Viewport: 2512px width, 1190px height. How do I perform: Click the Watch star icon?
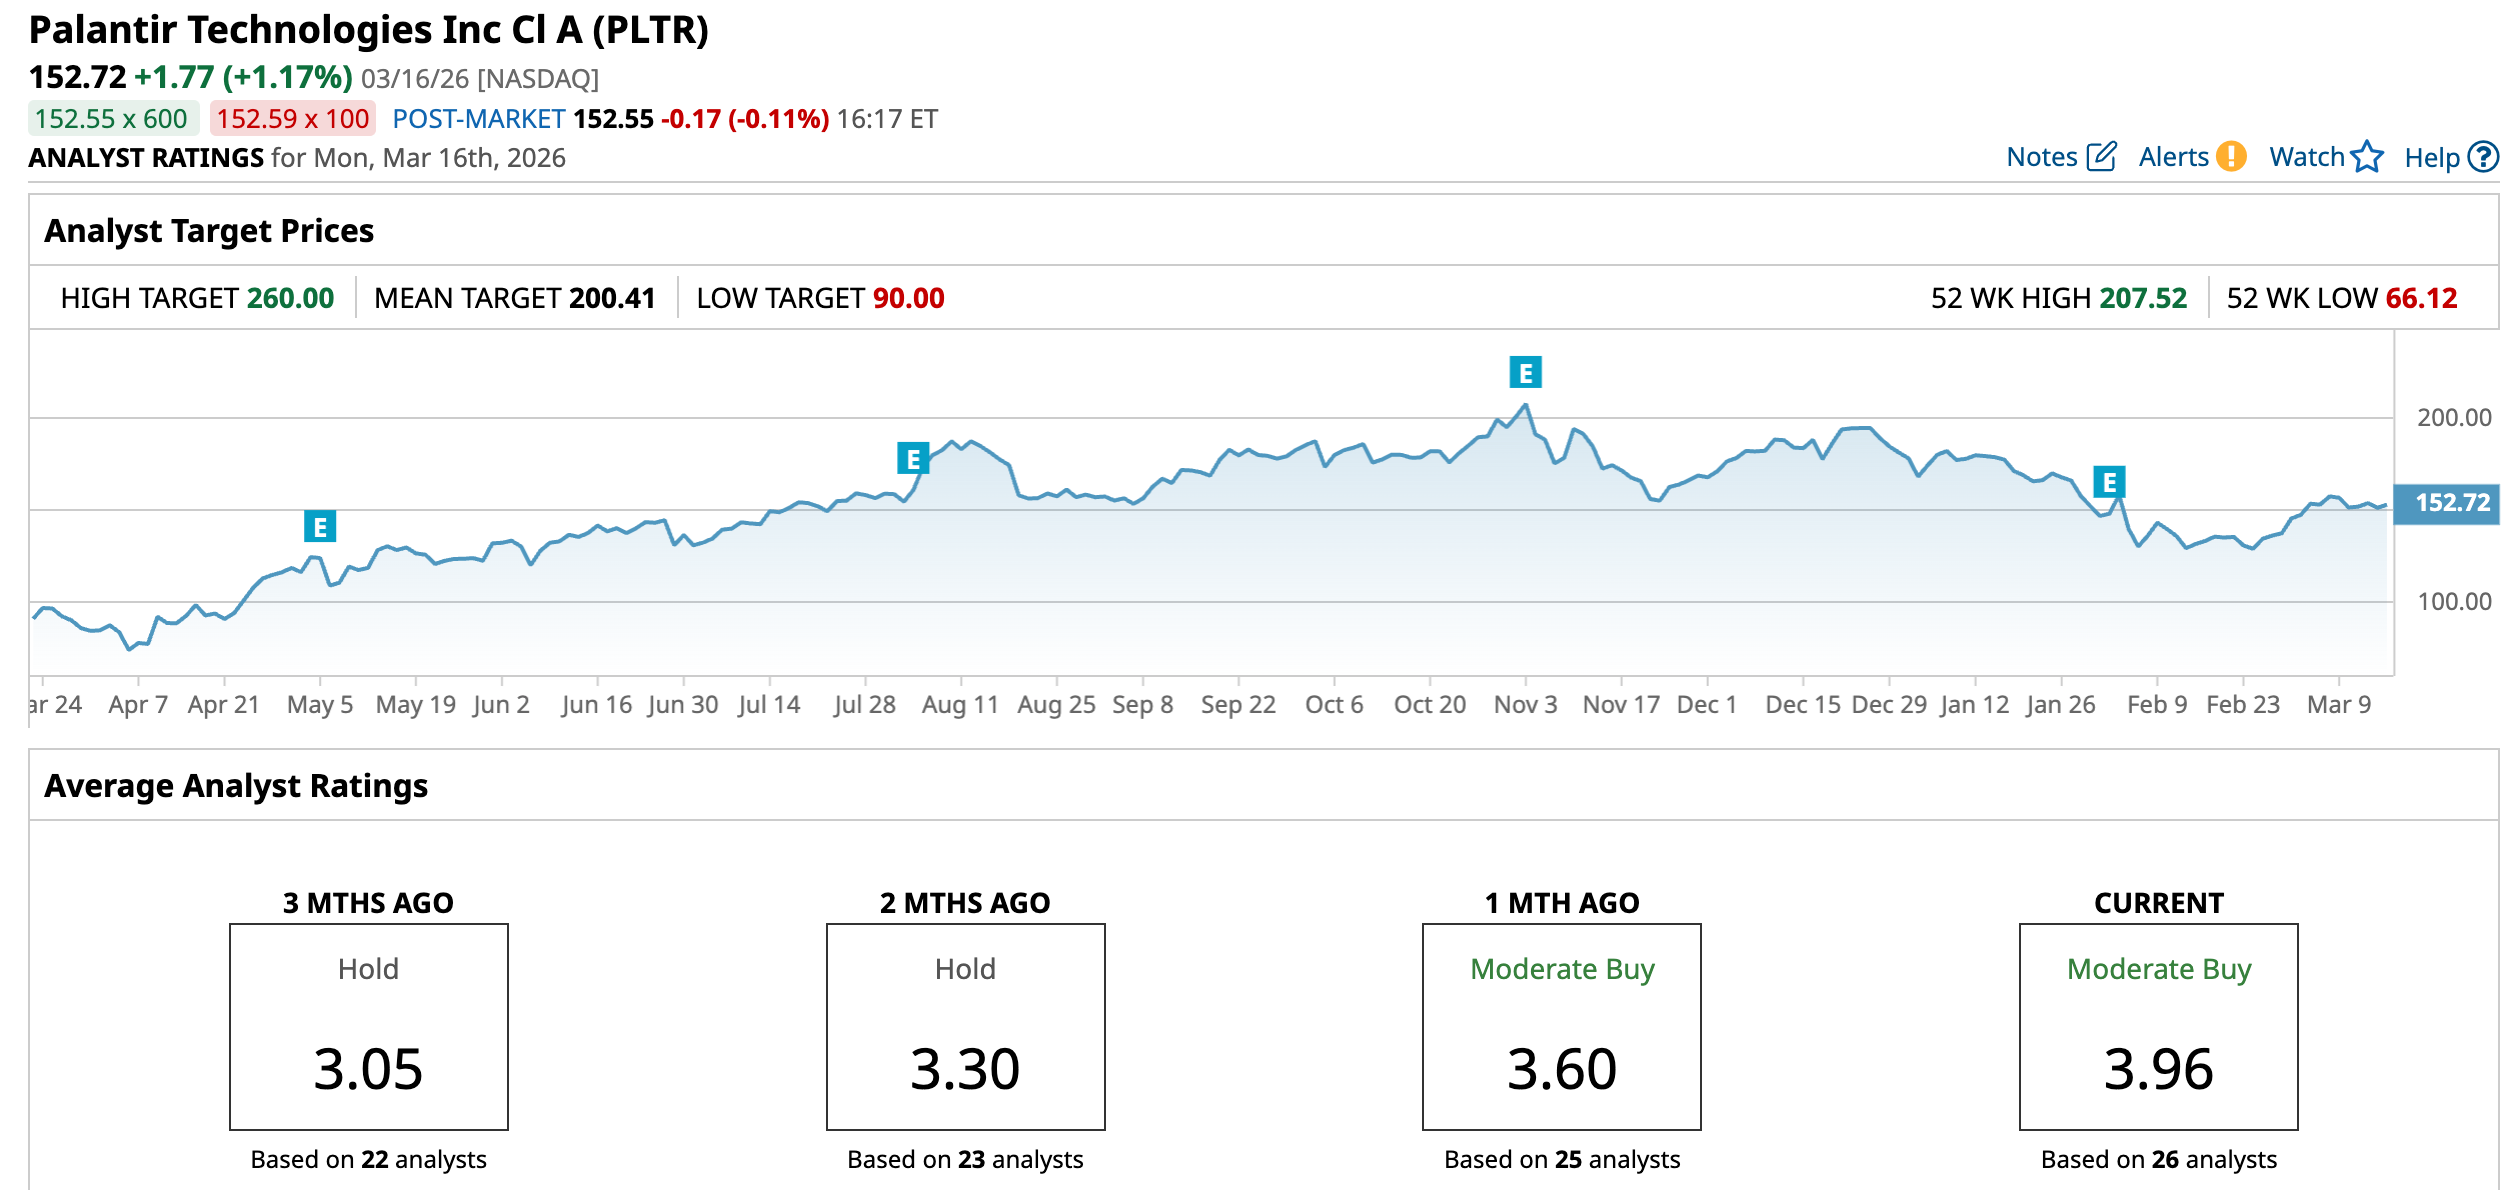point(2367,157)
